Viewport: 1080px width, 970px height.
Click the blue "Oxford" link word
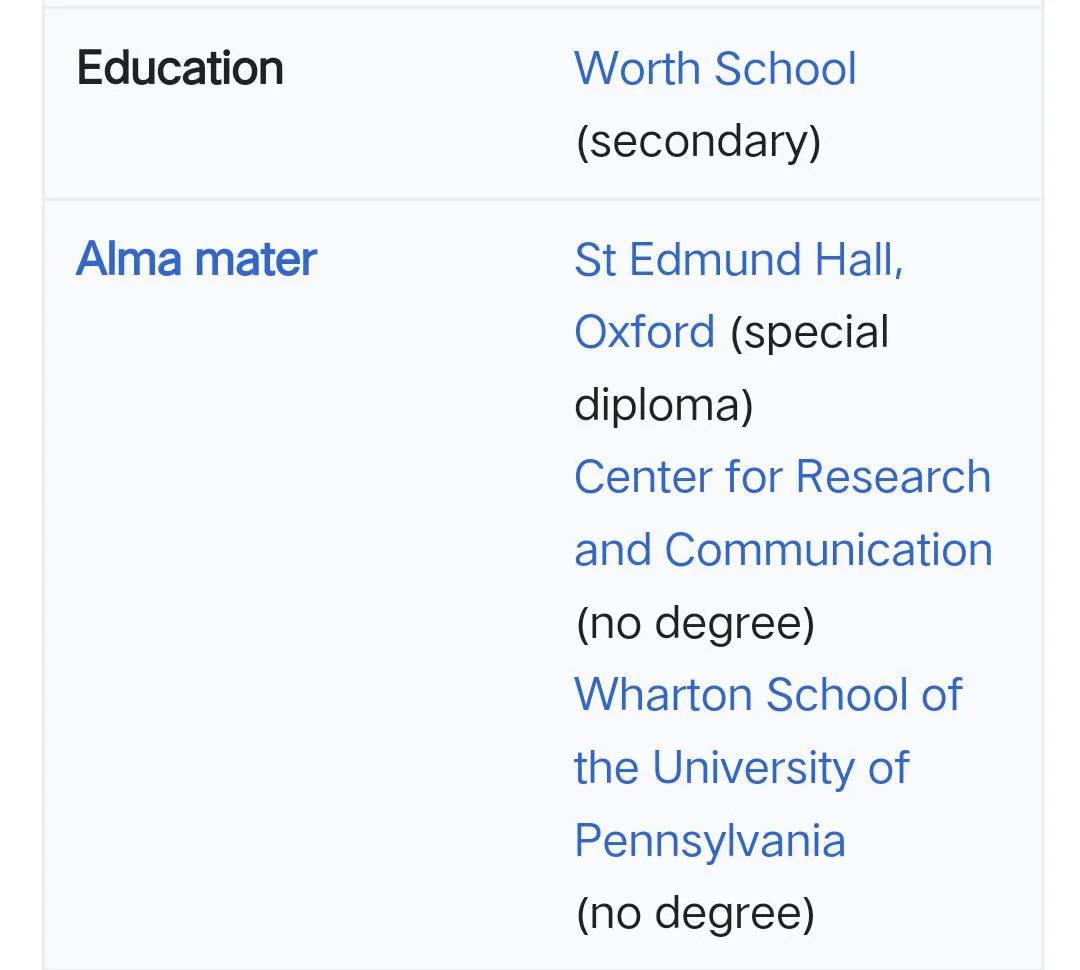point(645,332)
